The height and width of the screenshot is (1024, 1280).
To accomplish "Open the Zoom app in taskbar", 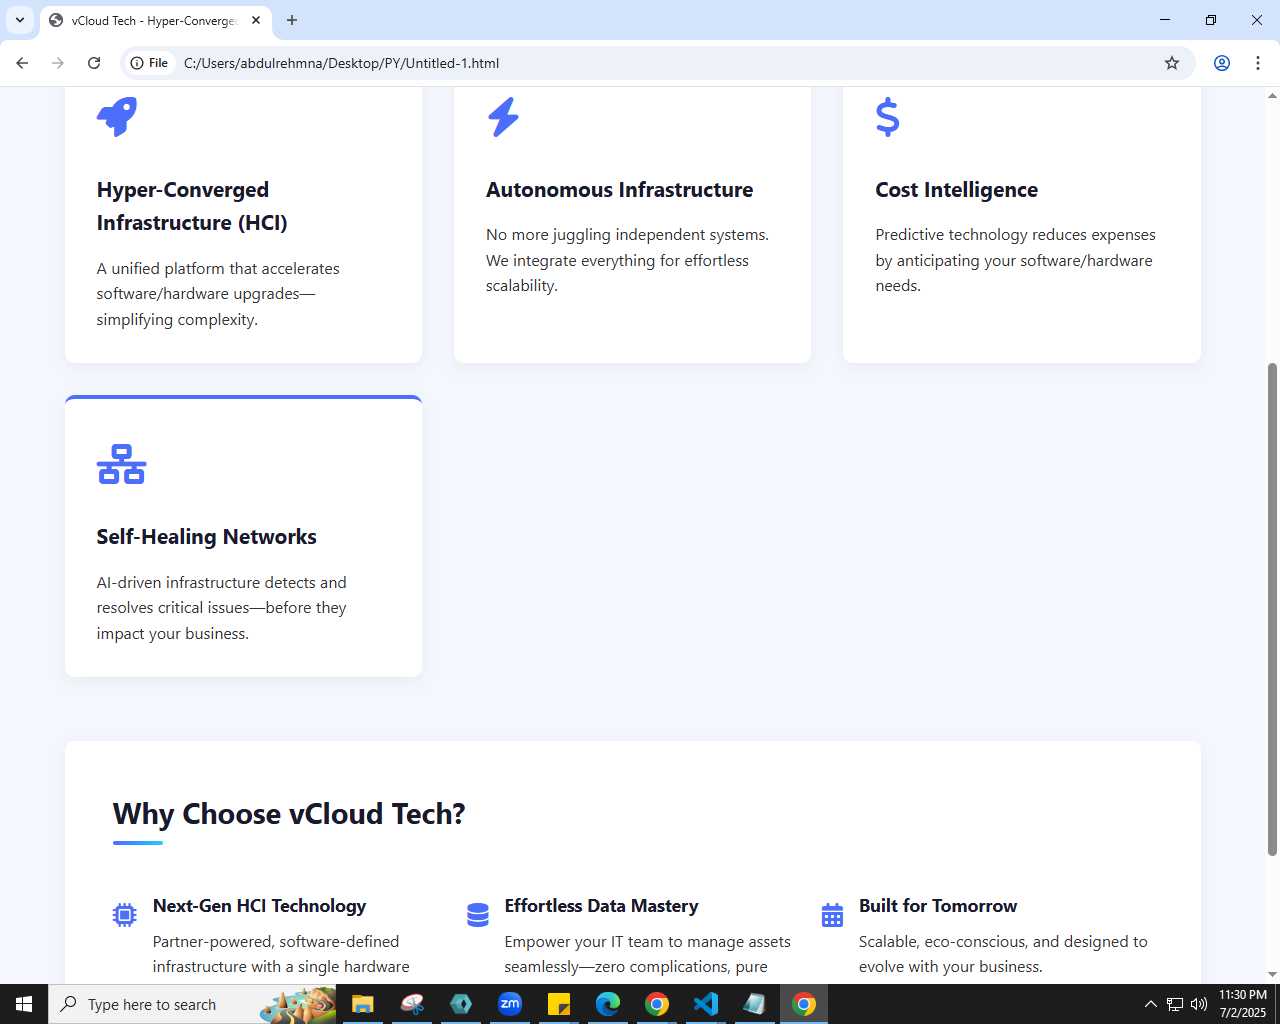I will (x=510, y=1004).
